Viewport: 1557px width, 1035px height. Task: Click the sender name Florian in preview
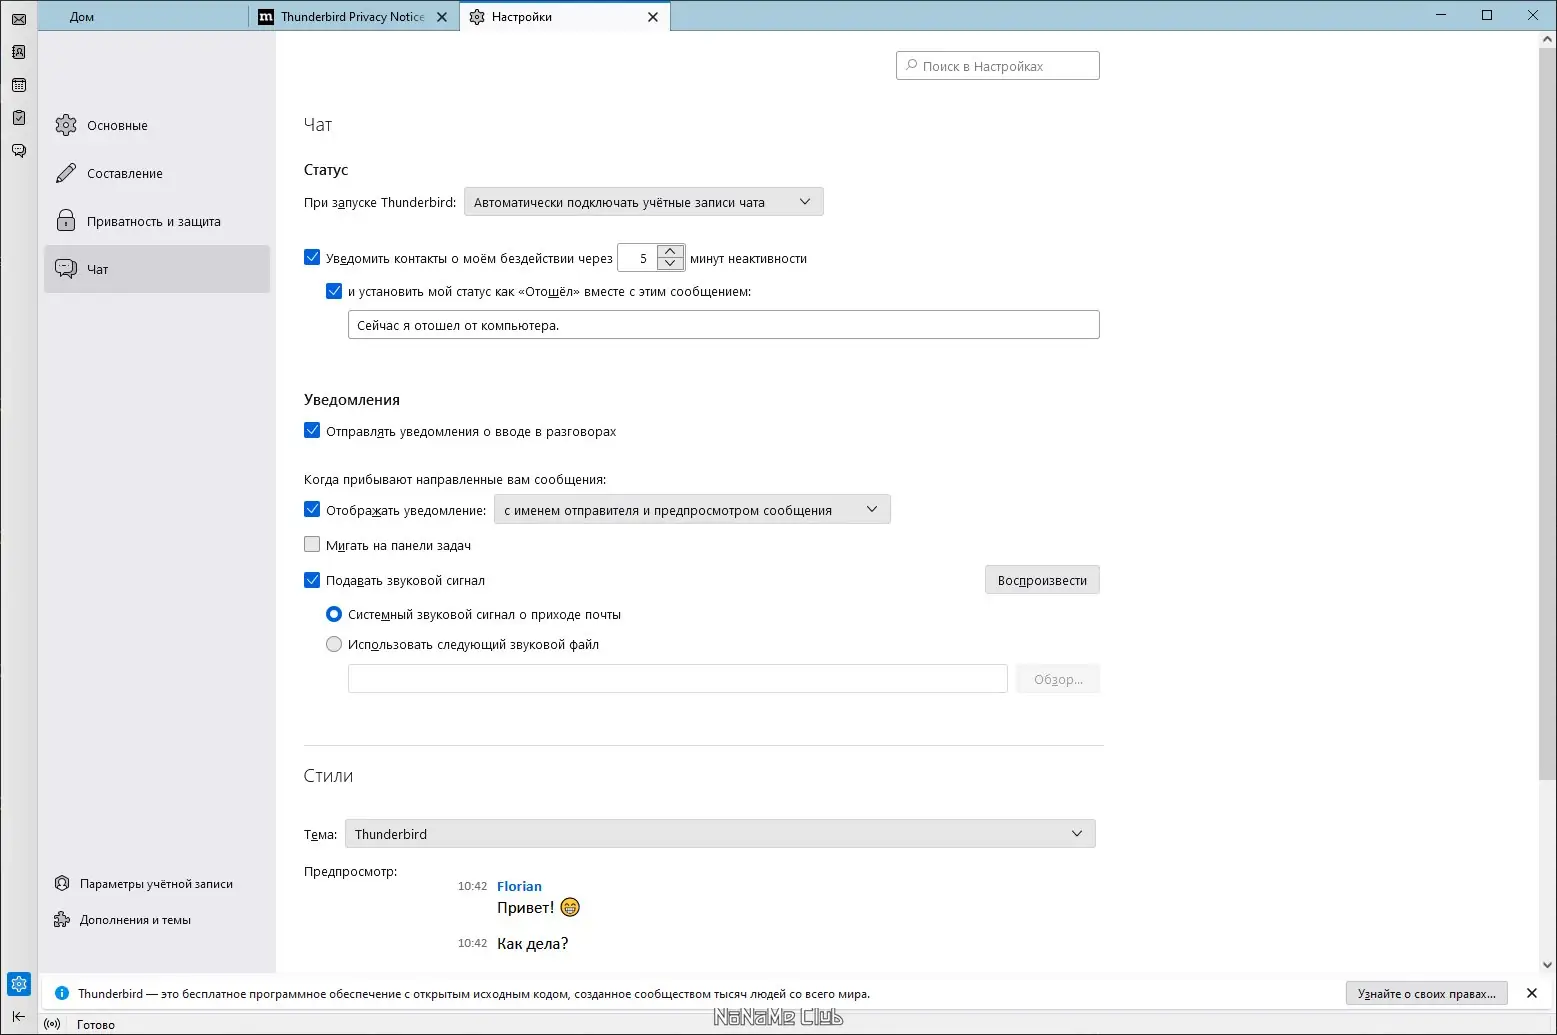point(519,886)
